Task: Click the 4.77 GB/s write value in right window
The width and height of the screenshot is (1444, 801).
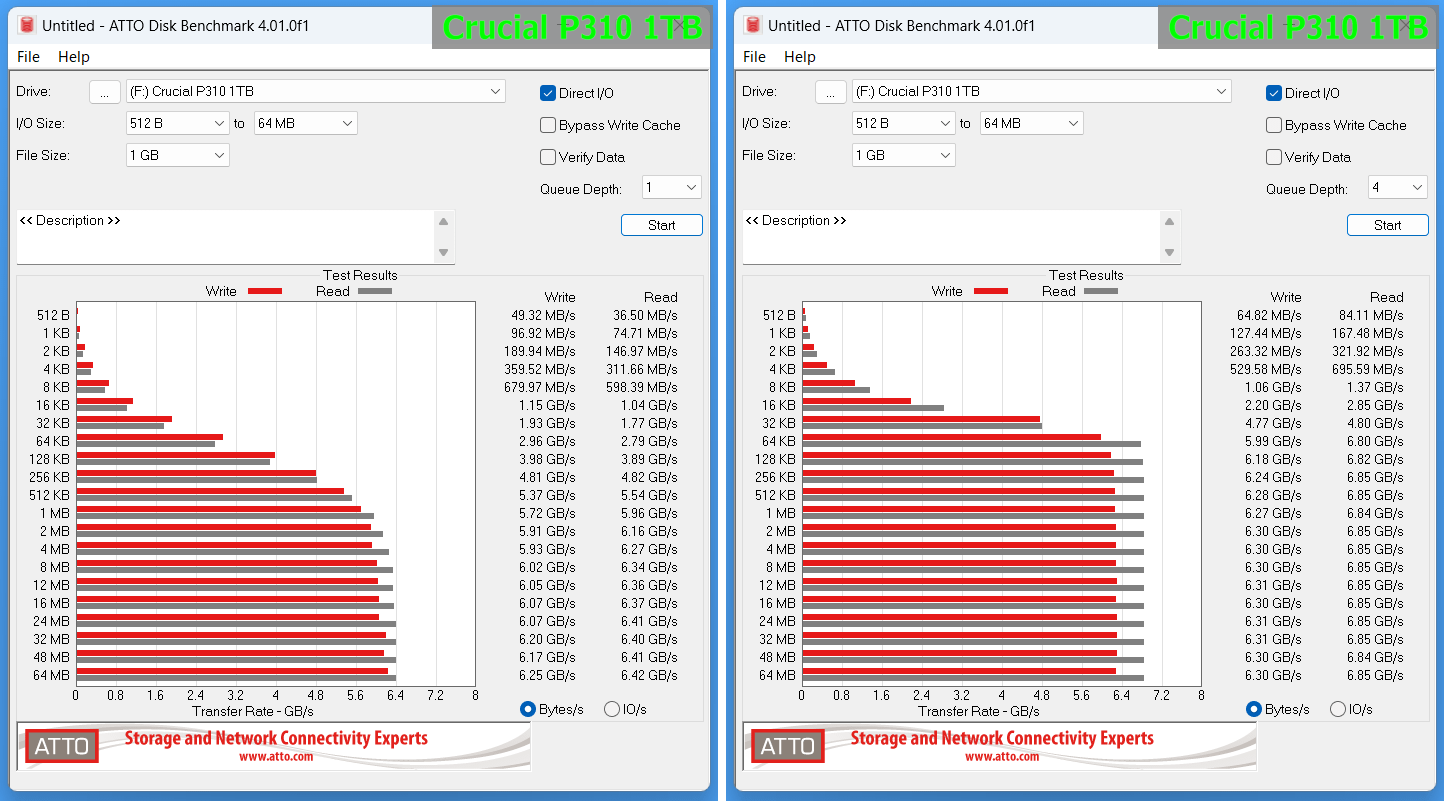Action: tap(1272, 423)
